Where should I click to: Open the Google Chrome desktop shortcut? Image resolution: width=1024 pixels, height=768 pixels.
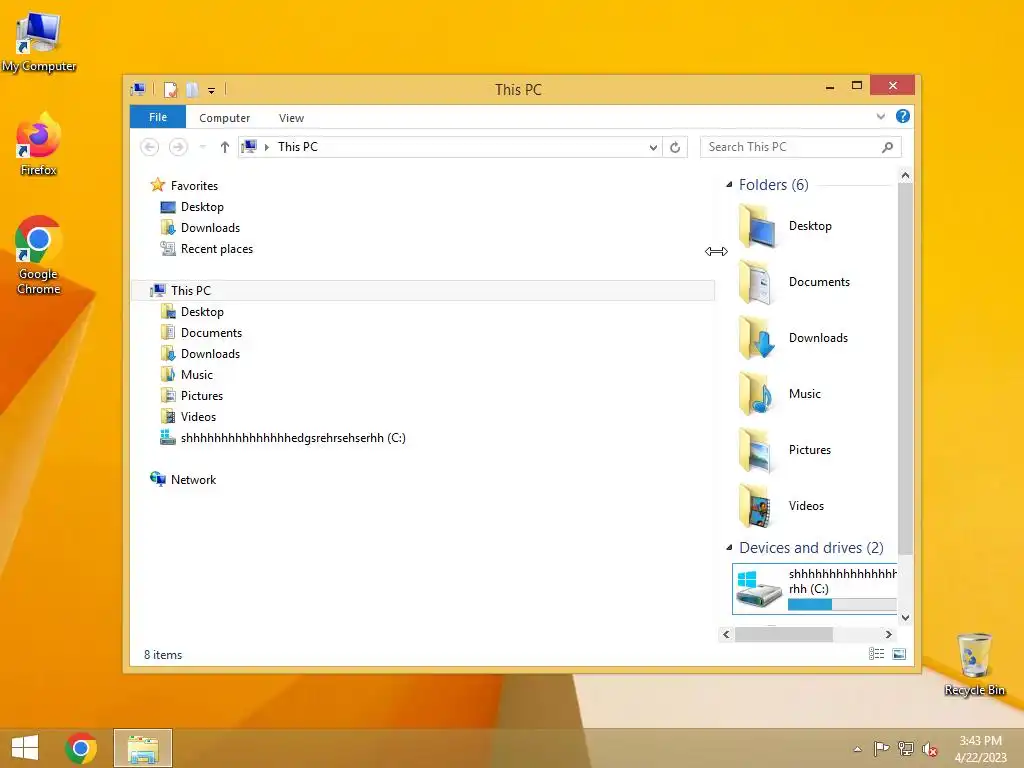pyautogui.click(x=39, y=255)
